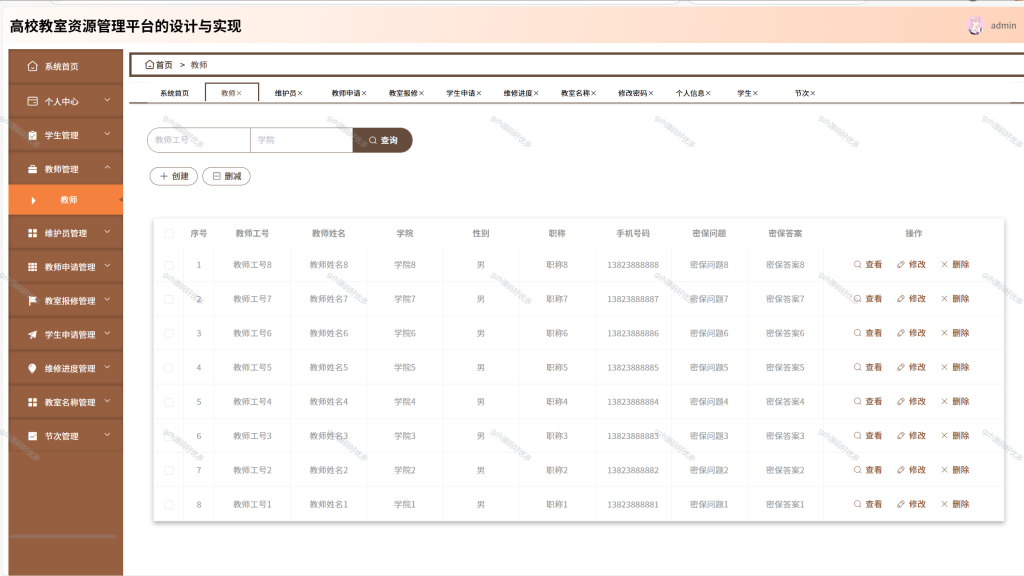The width and height of the screenshot is (1024, 576).
Task: Close the 教室报修 tab
Action: pyautogui.click(x=421, y=93)
